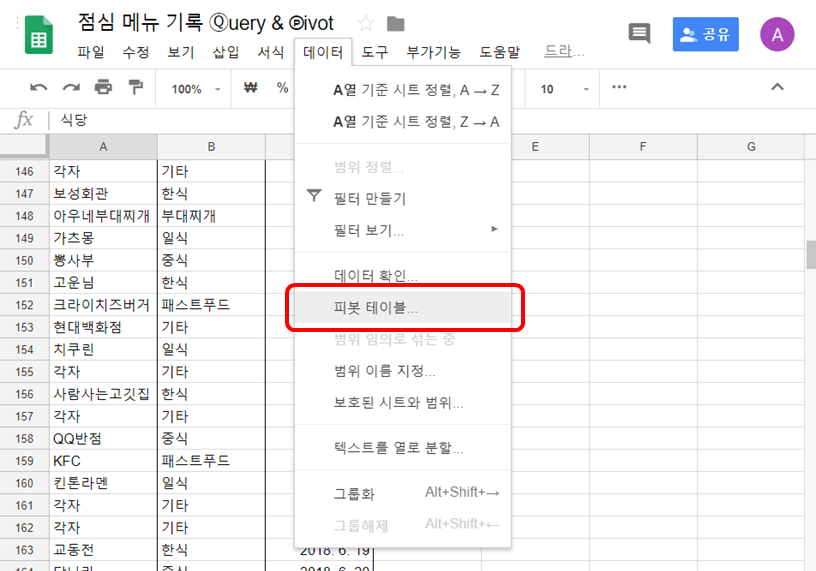Screen dimensions: 816x571
Task: Click cell containing 교동전
Action: (103, 550)
